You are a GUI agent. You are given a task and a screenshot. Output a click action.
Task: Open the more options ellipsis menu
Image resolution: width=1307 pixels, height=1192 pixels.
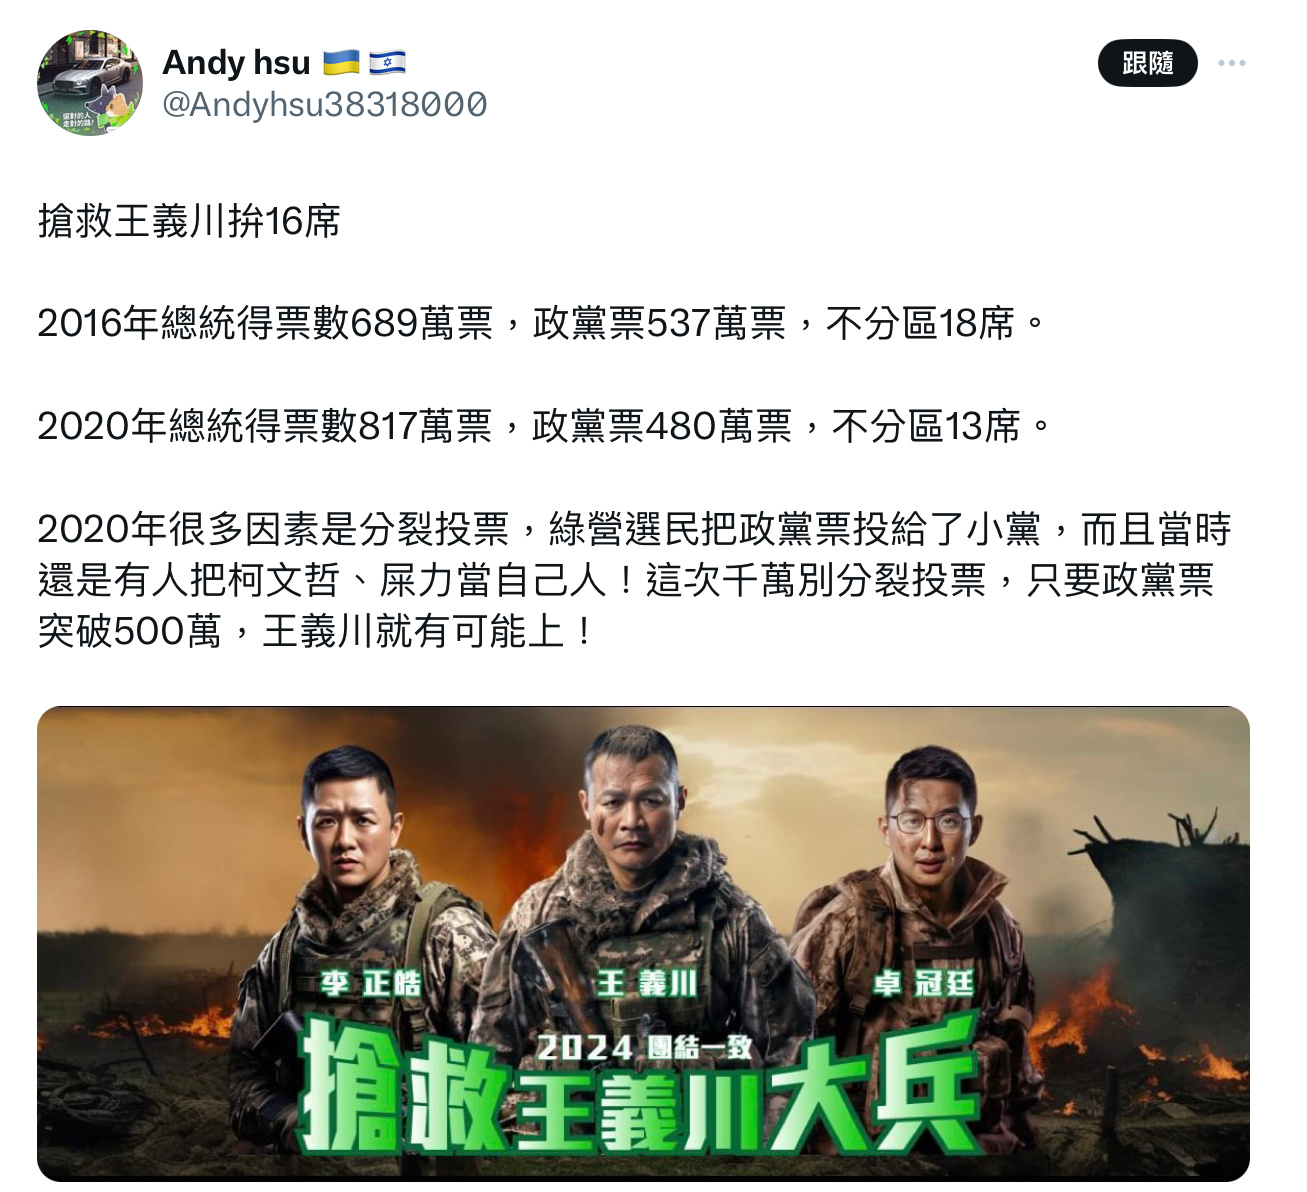point(1231,63)
